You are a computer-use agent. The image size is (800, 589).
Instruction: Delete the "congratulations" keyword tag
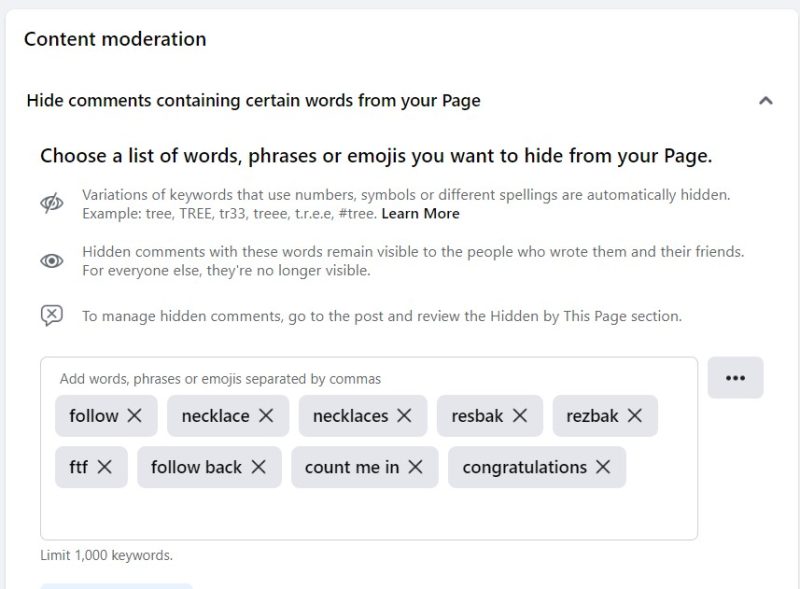(603, 467)
